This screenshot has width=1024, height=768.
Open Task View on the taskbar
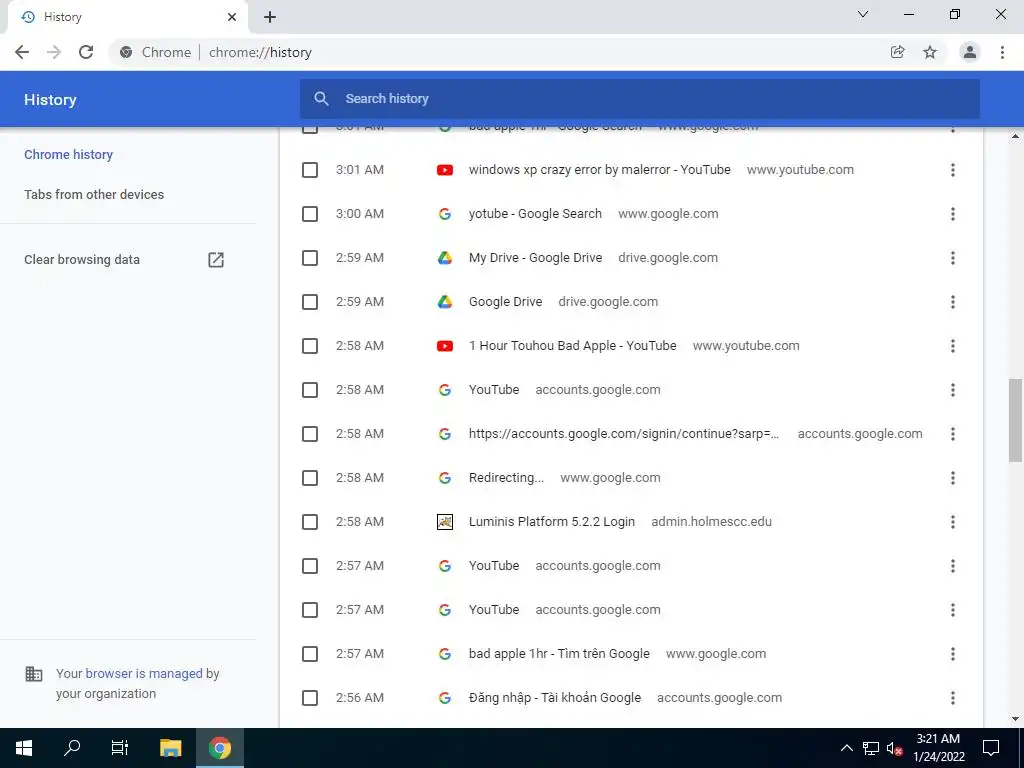click(x=120, y=748)
